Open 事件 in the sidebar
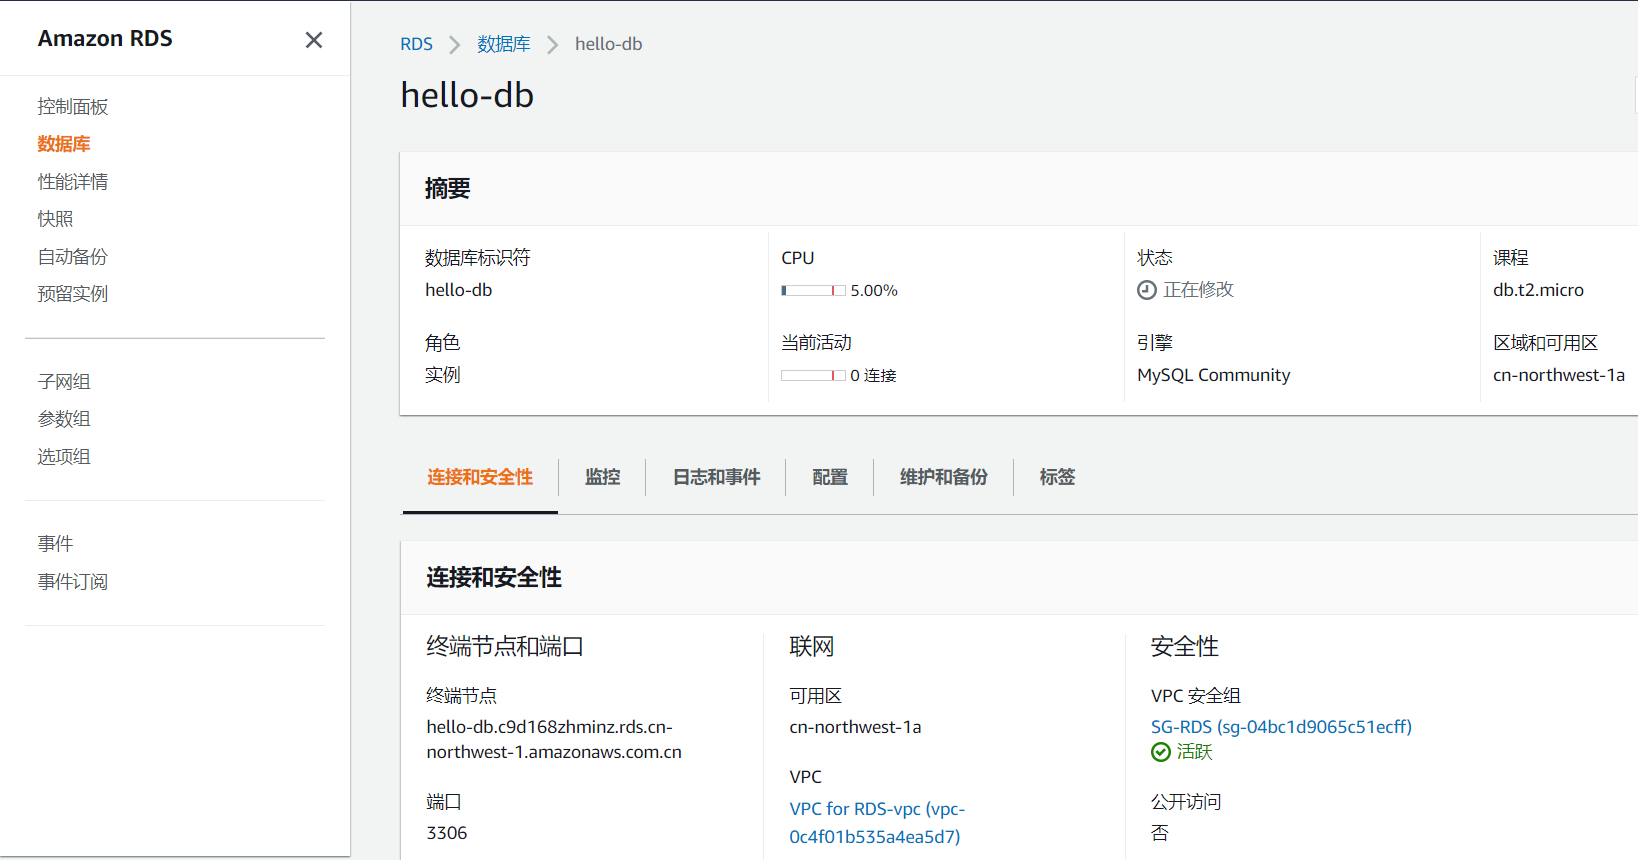The width and height of the screenshot is (1638, 860). [56, 544]
